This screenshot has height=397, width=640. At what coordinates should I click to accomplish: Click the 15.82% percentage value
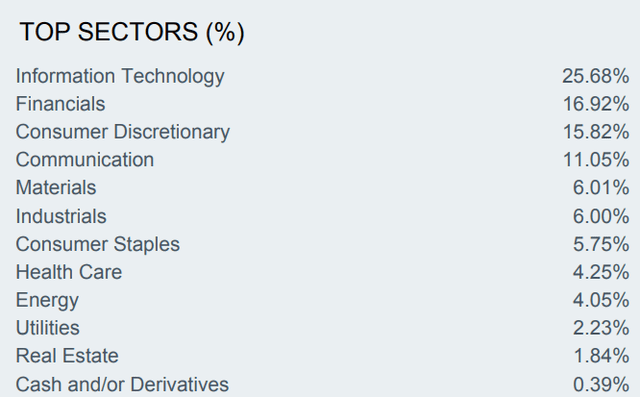coord(596,132)
